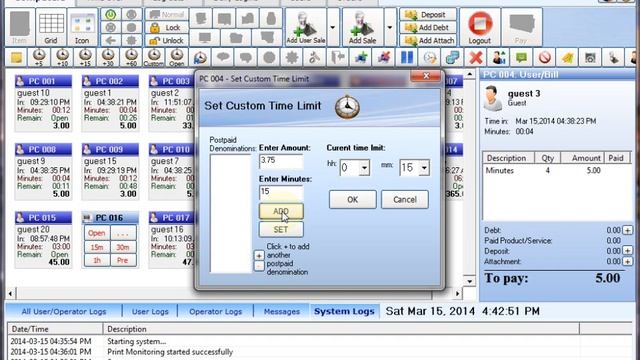Click 30m button on PC 016
The image size is (640, 360).
click(122, 247)
